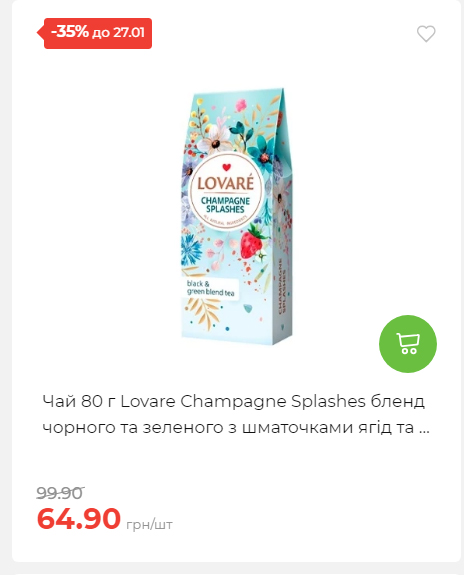
Task: Click the cart symbol inside the green circle
Action: pos(408,344)
